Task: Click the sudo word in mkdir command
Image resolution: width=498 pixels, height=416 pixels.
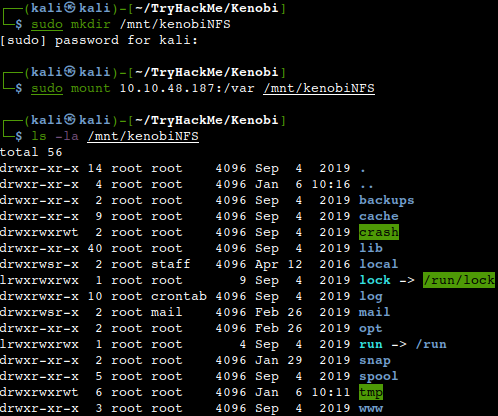Action: point(47,24)
